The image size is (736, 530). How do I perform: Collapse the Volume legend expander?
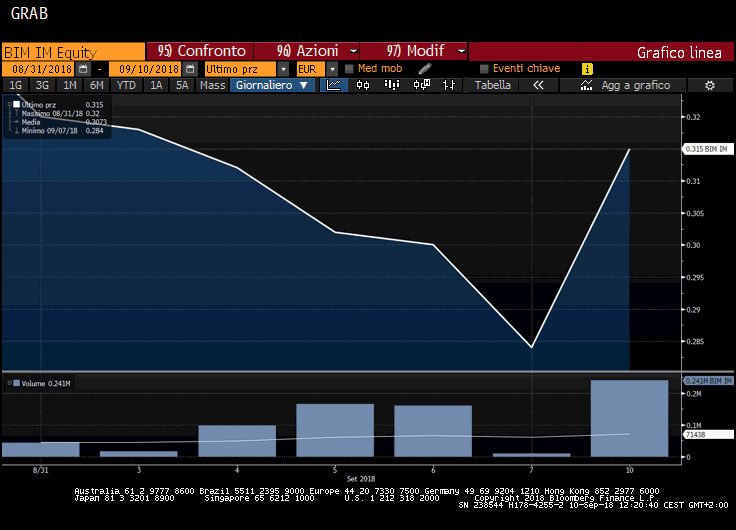point(9,383)
